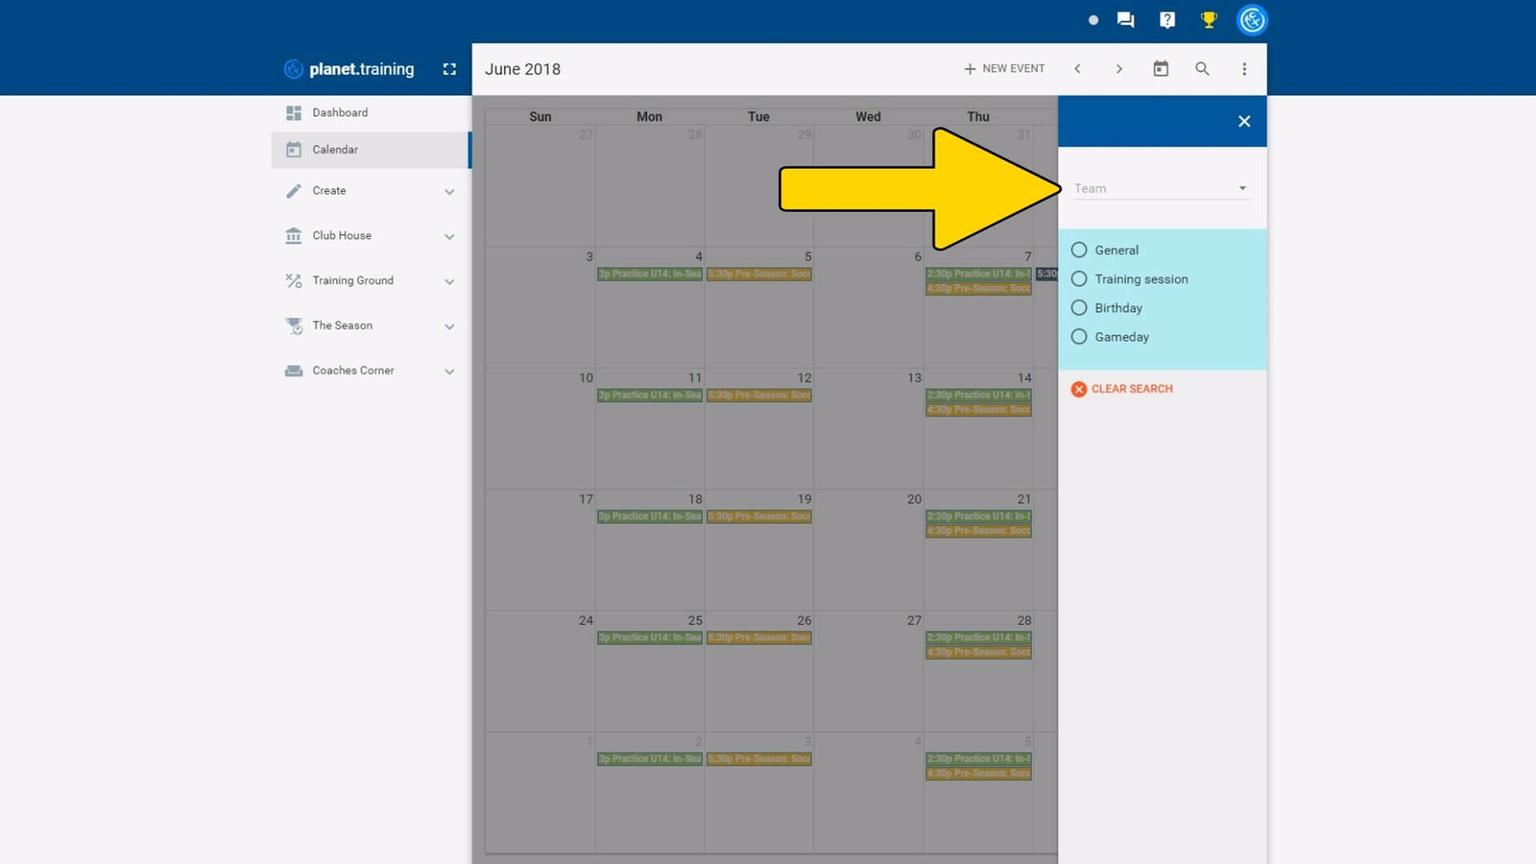
Task: Toggle fullscreen icon beside planet.training logo
Action: point(449,69)
